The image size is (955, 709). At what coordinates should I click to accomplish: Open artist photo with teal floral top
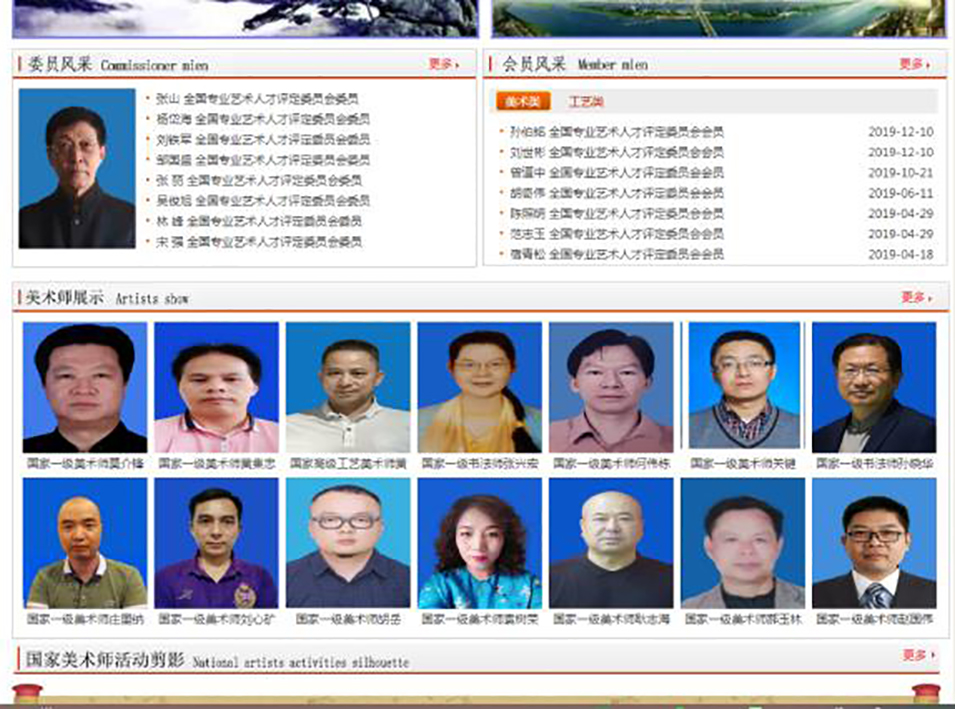pos(479,543)
